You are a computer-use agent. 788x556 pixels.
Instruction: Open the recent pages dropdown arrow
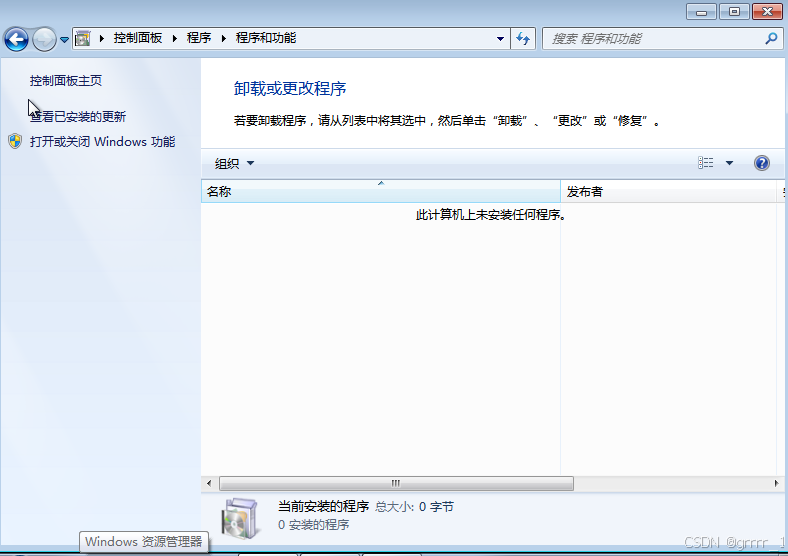coord(64,39)
